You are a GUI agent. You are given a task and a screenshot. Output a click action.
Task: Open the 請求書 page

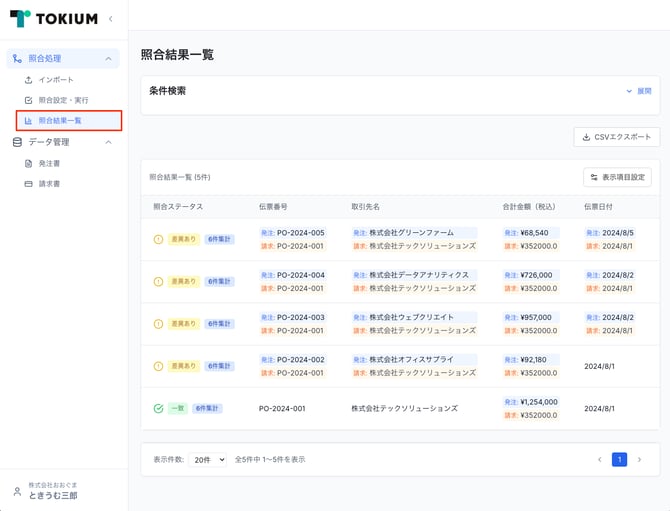point(50,184)
